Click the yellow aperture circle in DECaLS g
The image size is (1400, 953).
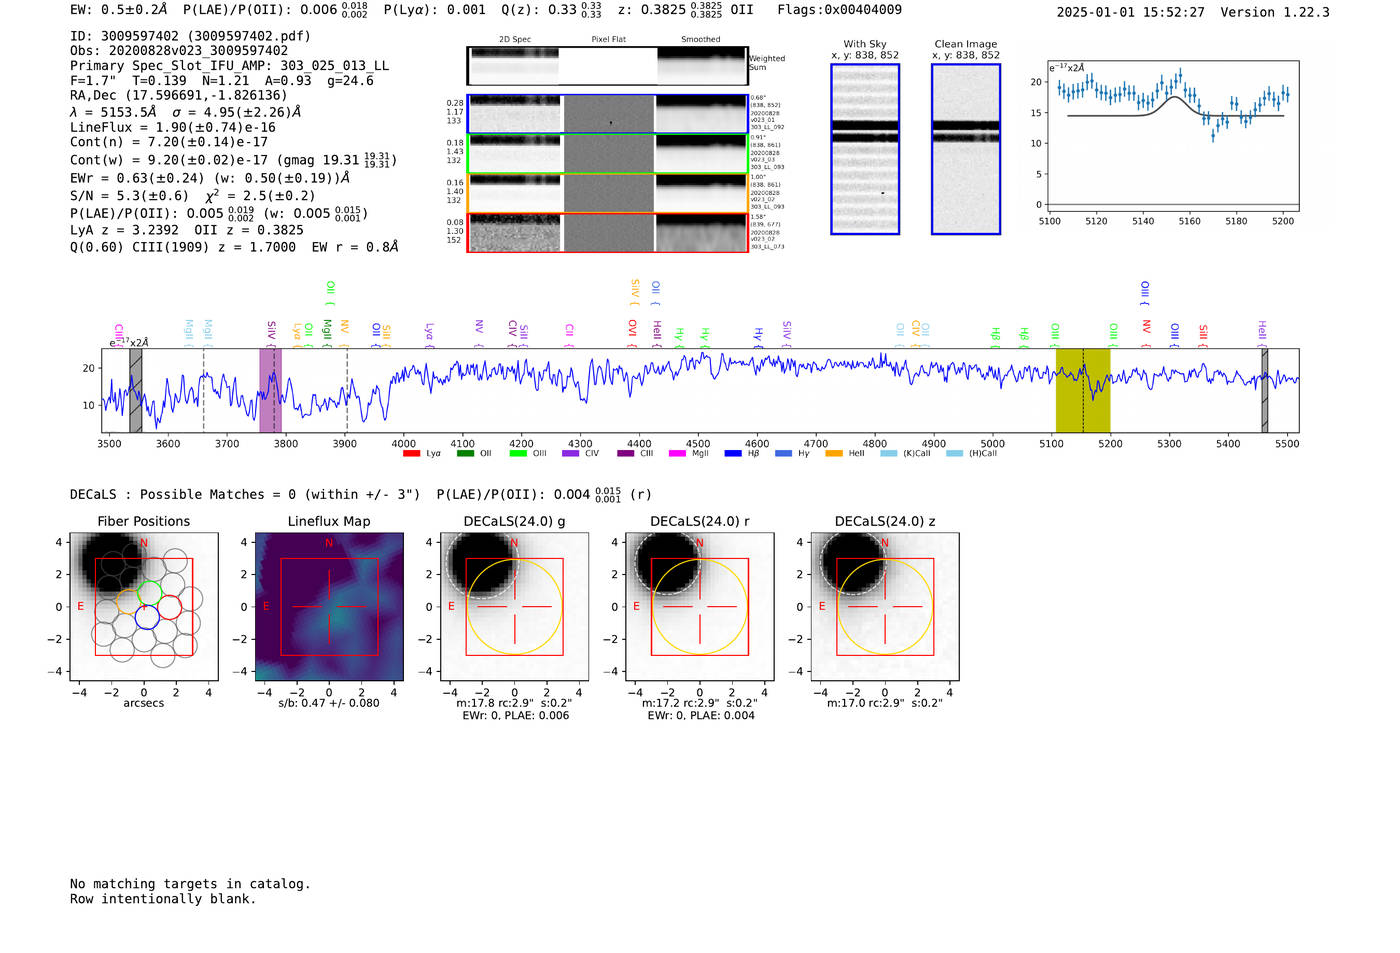pyautogui.click(x=514, y=606)
